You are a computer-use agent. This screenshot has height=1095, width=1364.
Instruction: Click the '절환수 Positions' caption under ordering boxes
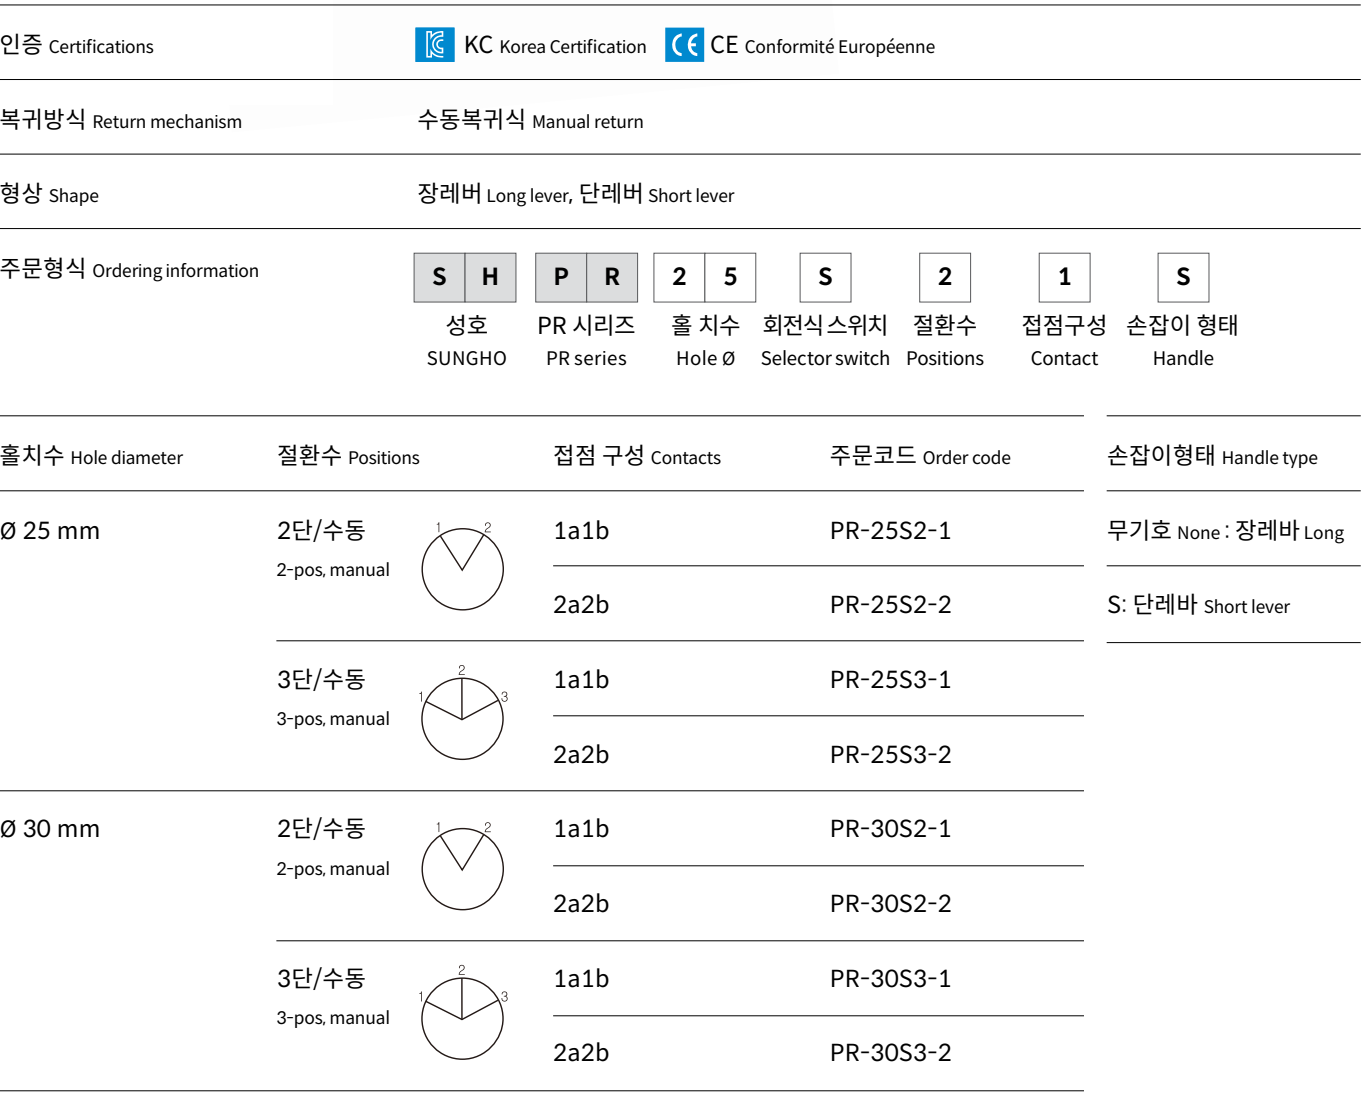click(x=945, y=341)
